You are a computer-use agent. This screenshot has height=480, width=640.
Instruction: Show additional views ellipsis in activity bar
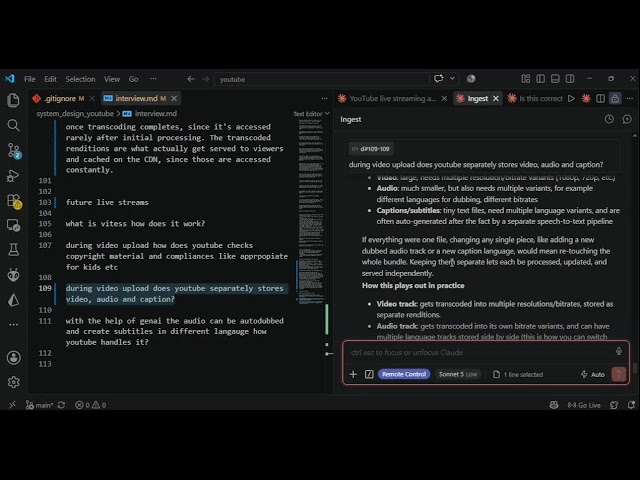pyautogui.click(x=13, y=325)
